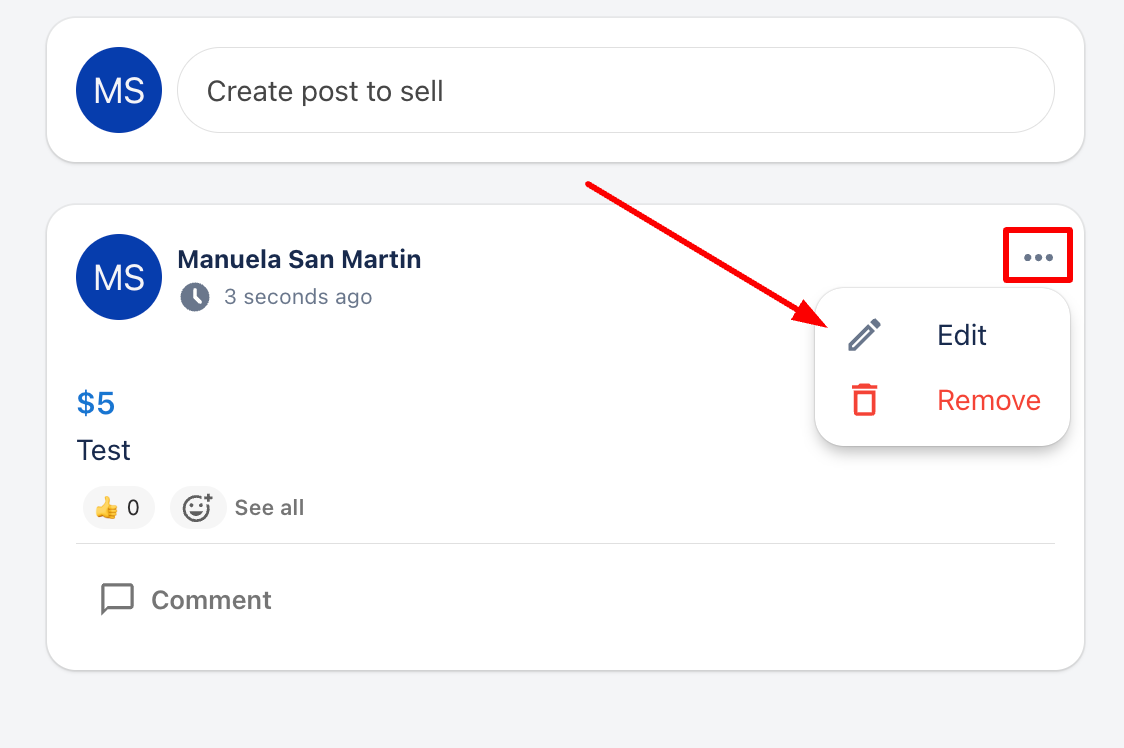Click the red trash can icon

click(x=864, y=400)
